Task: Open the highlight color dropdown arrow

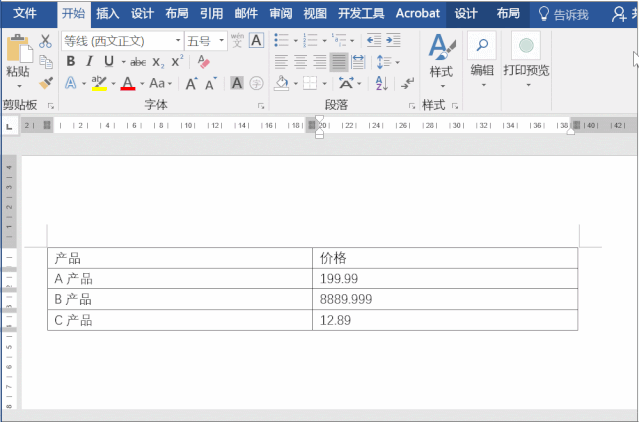Action: tap(113, 84)
